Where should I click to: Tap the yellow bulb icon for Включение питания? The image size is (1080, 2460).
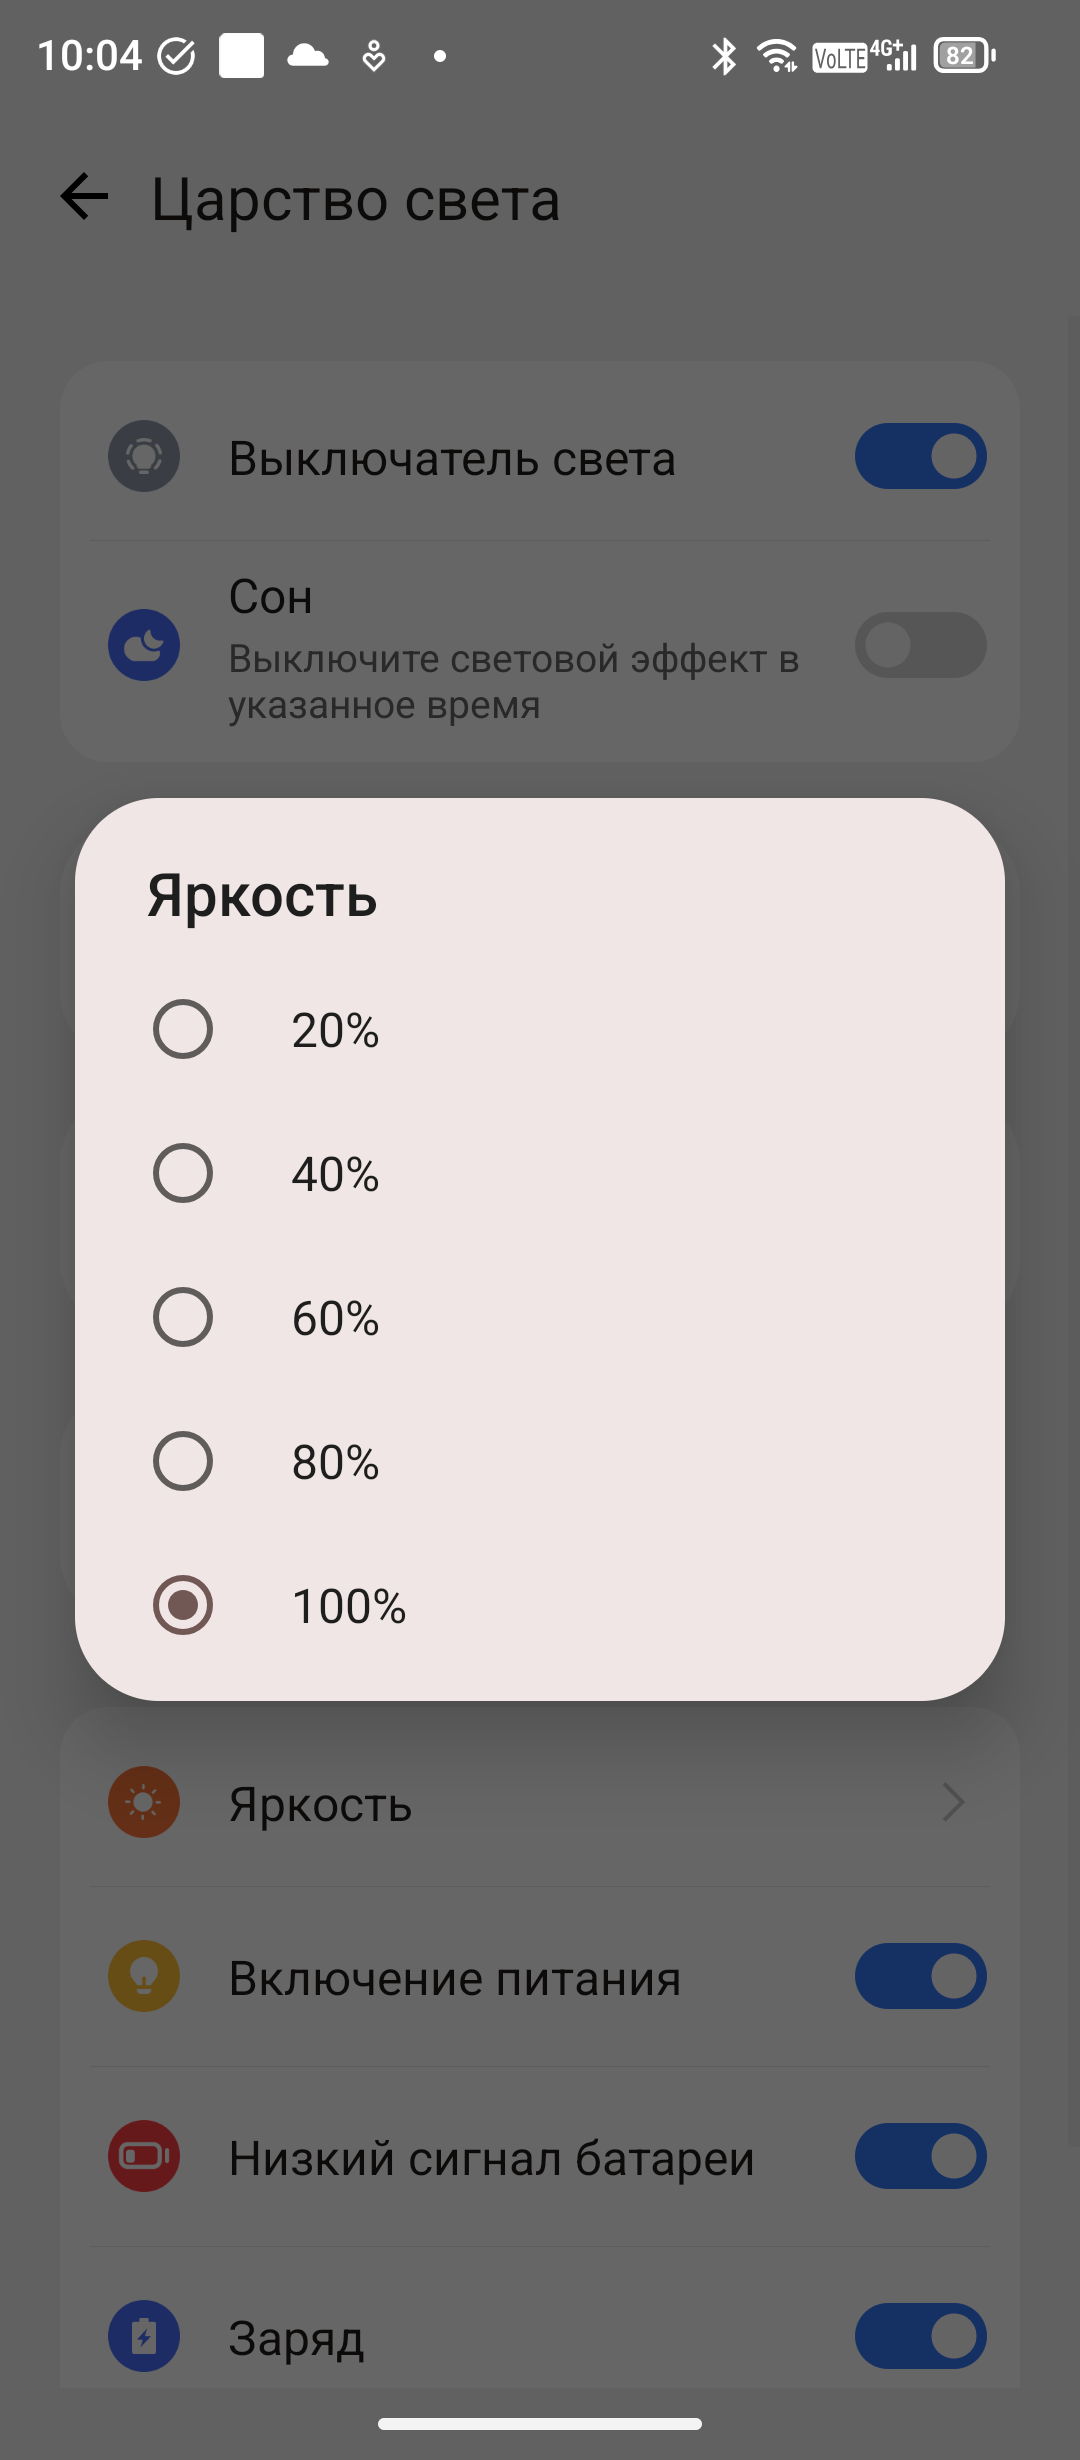click(144, 1976)
